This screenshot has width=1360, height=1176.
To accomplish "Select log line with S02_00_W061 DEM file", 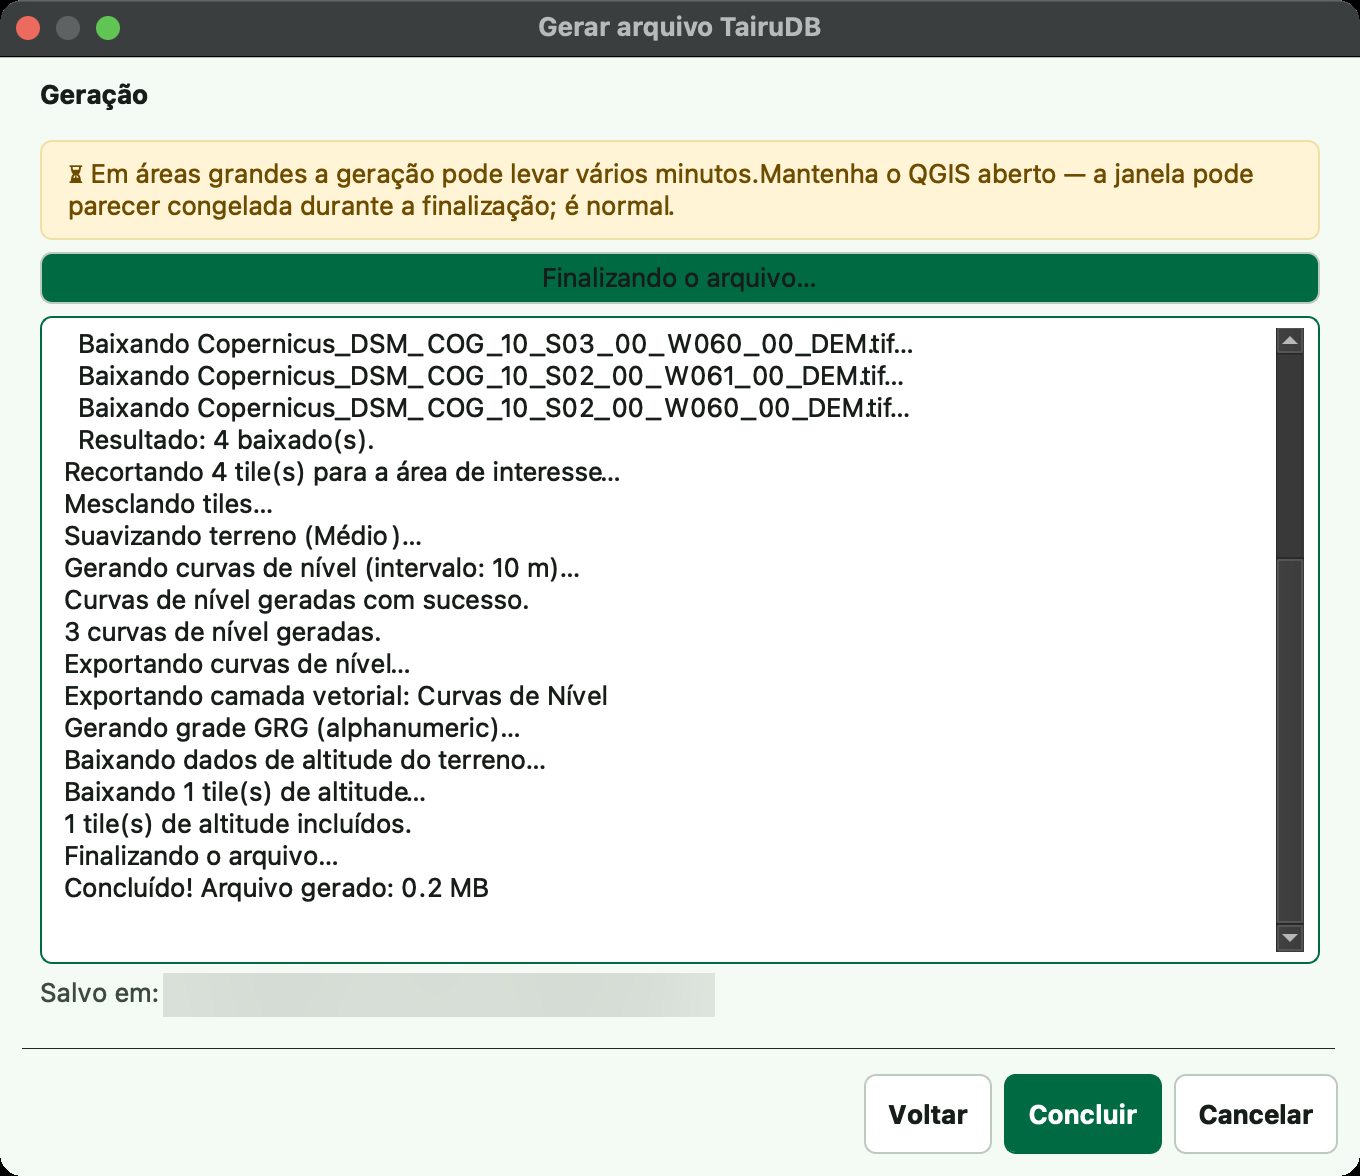I will click(x=491, y=376).
